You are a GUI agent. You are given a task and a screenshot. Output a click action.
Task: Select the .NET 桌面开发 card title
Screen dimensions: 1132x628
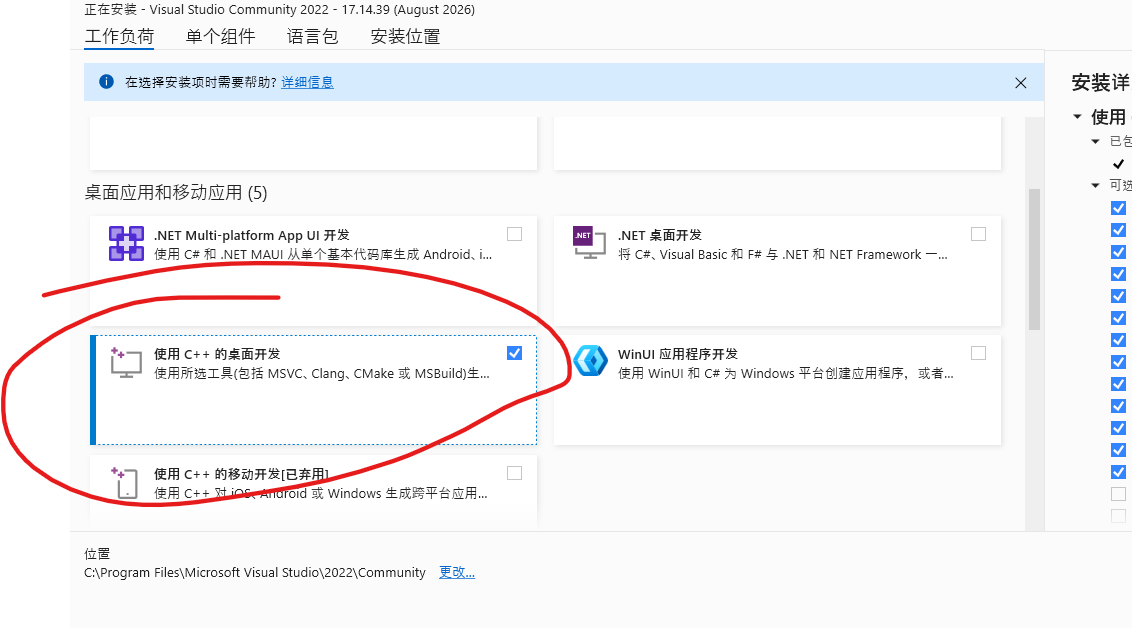click(x=660, y=235)
